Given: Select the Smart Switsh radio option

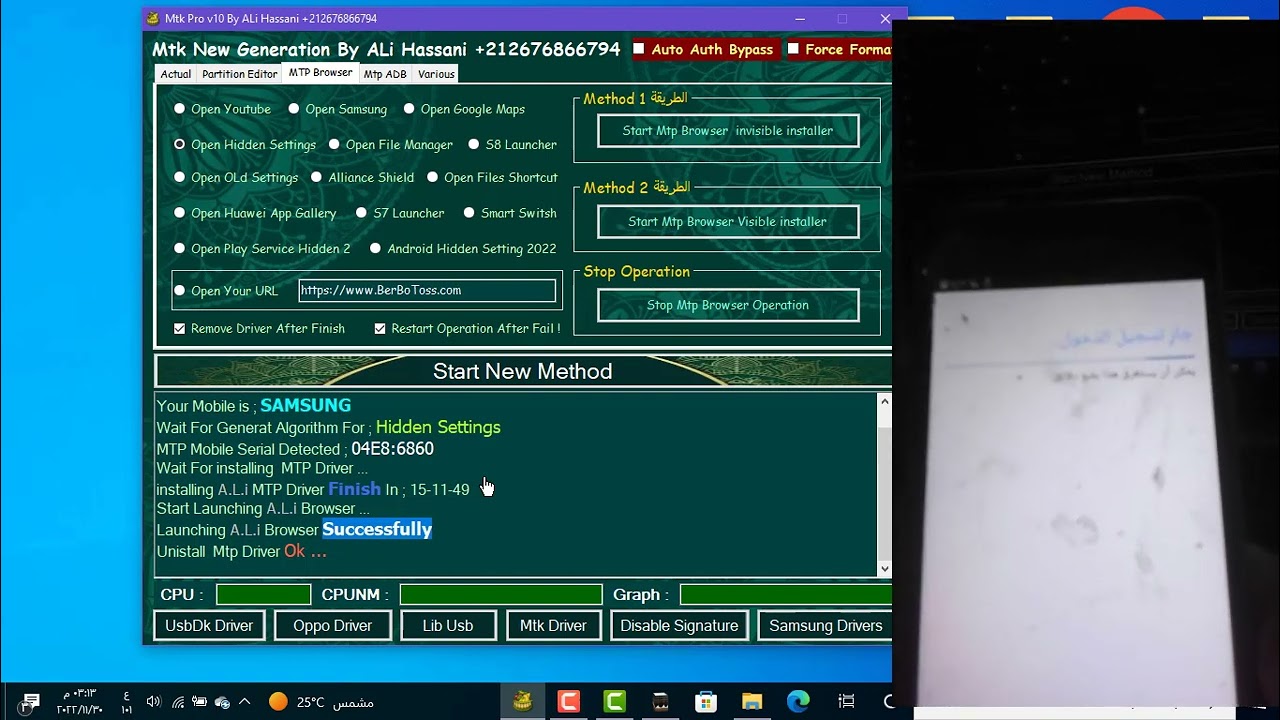Looking at the screenshot, I should [x=469, y=213].
